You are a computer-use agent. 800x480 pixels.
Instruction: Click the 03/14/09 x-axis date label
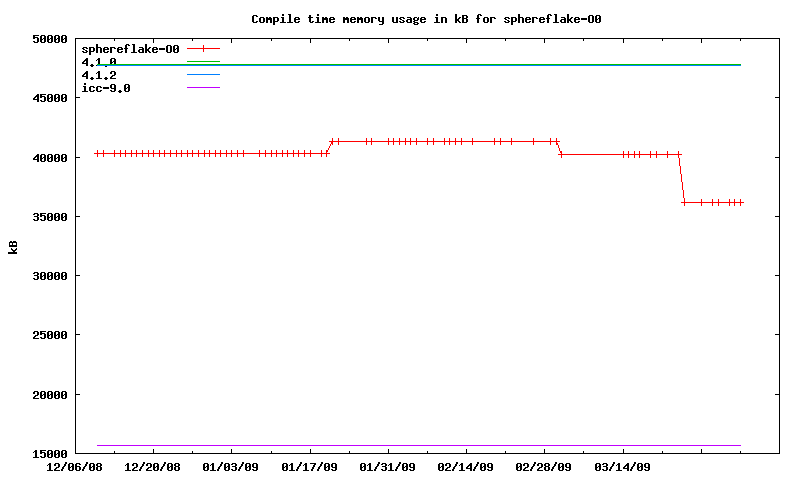(x=623, y=467)
